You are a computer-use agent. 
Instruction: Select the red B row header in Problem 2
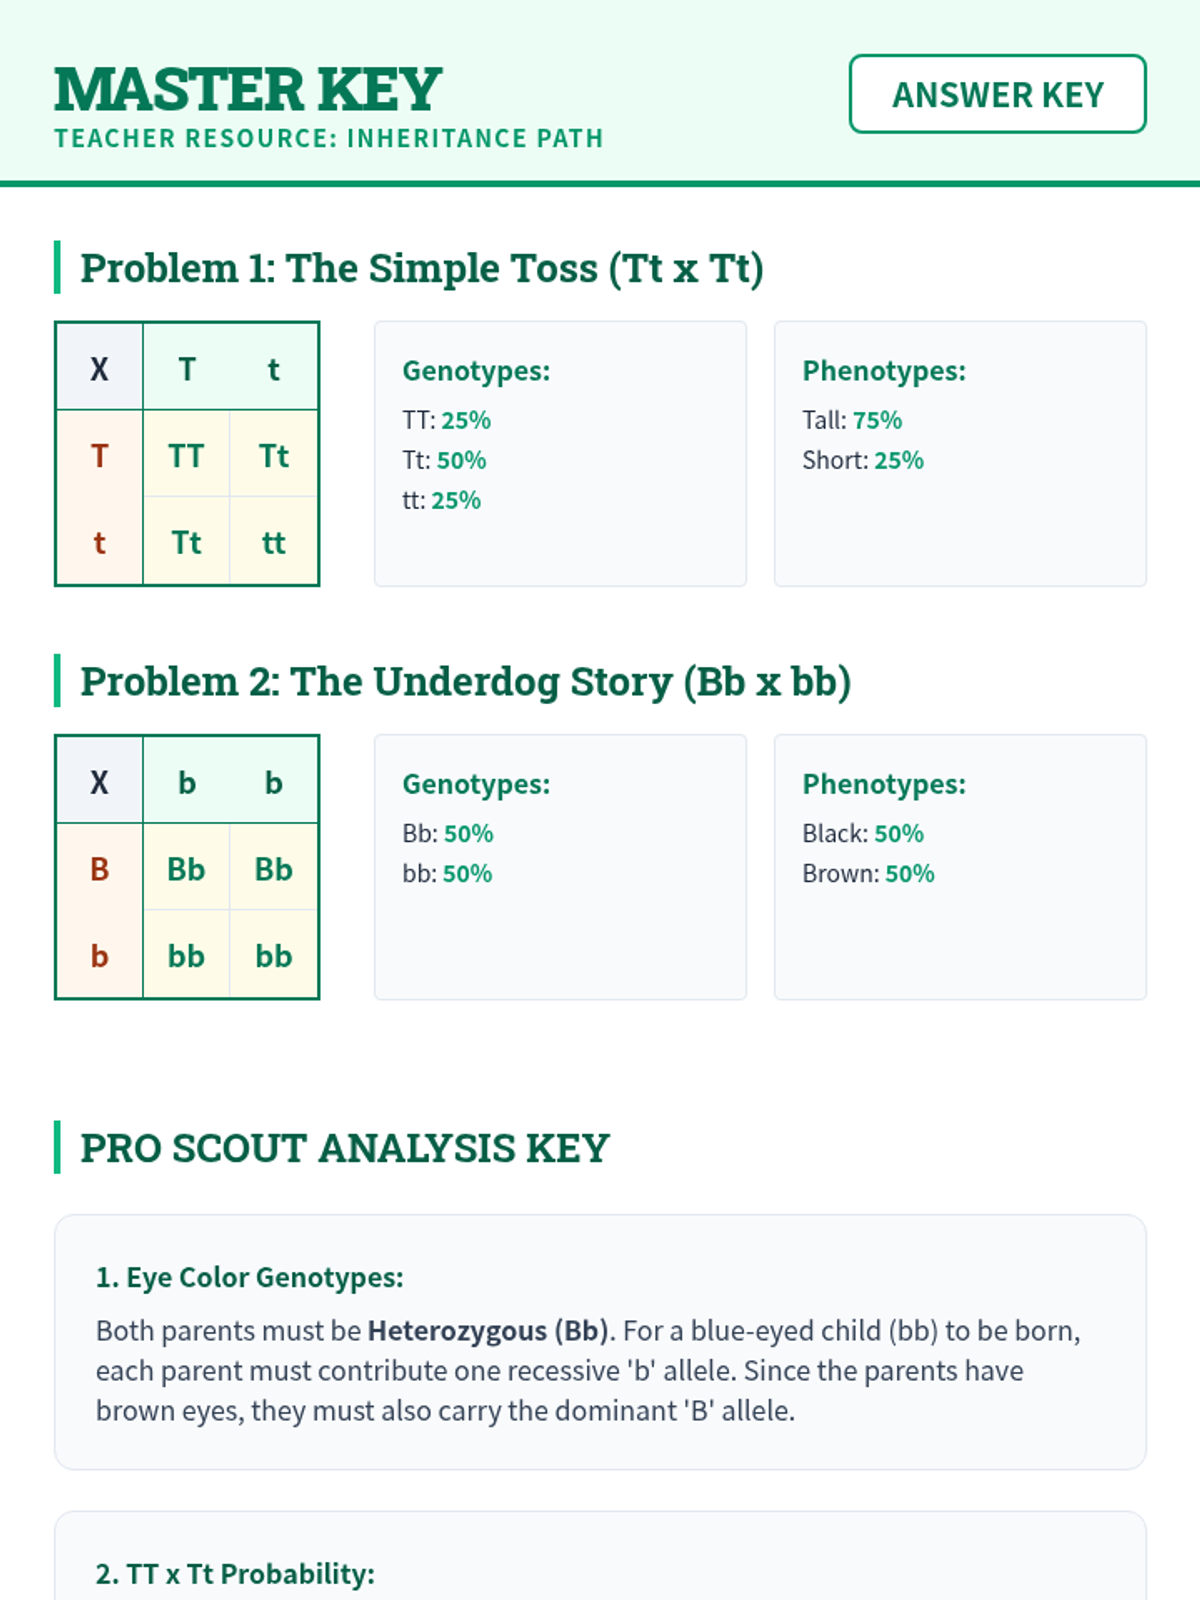pyautogui.click(x=99, y=869)
